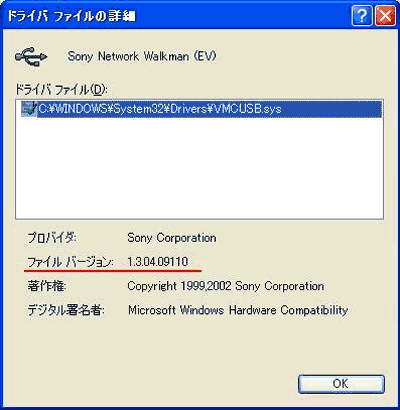
Task: Click the ドライバ ファイル(D): label
Action: point(62,89)
